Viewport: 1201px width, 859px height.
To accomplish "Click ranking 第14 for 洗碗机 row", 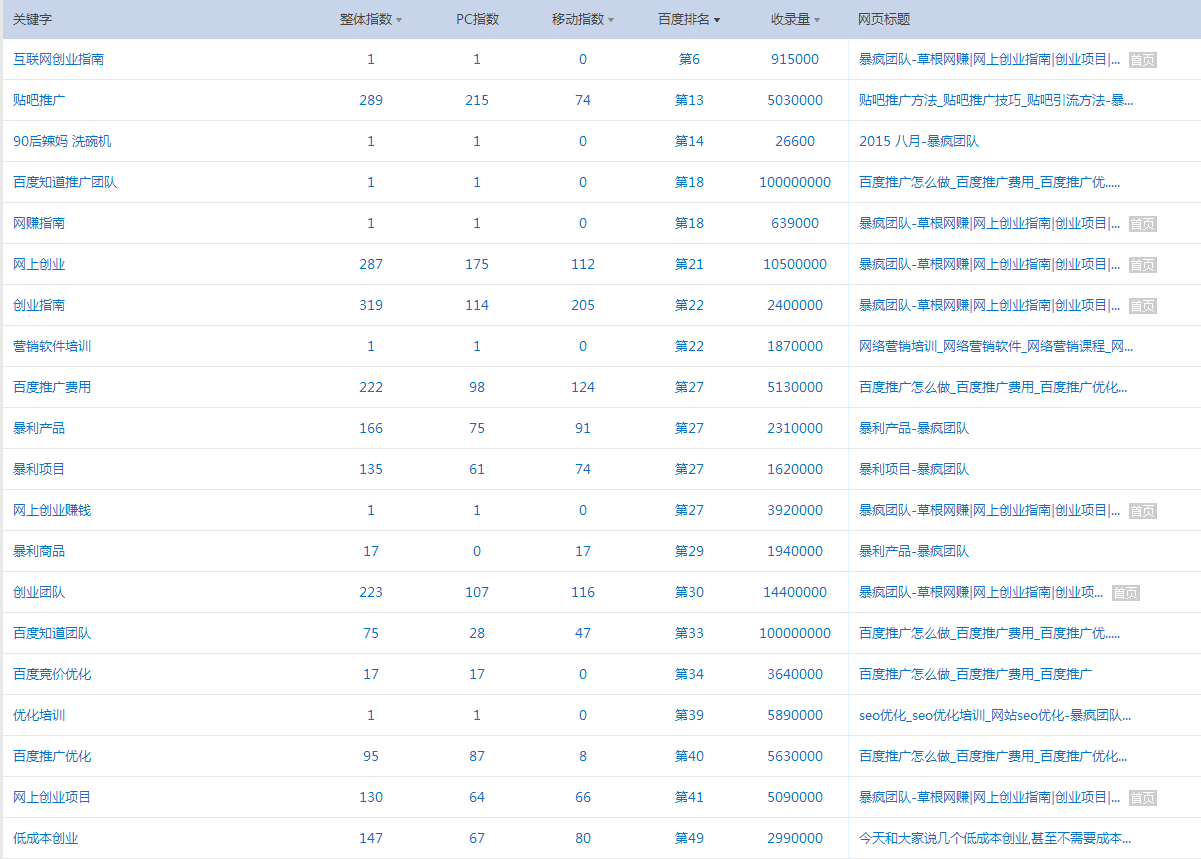I will point(689,141).
